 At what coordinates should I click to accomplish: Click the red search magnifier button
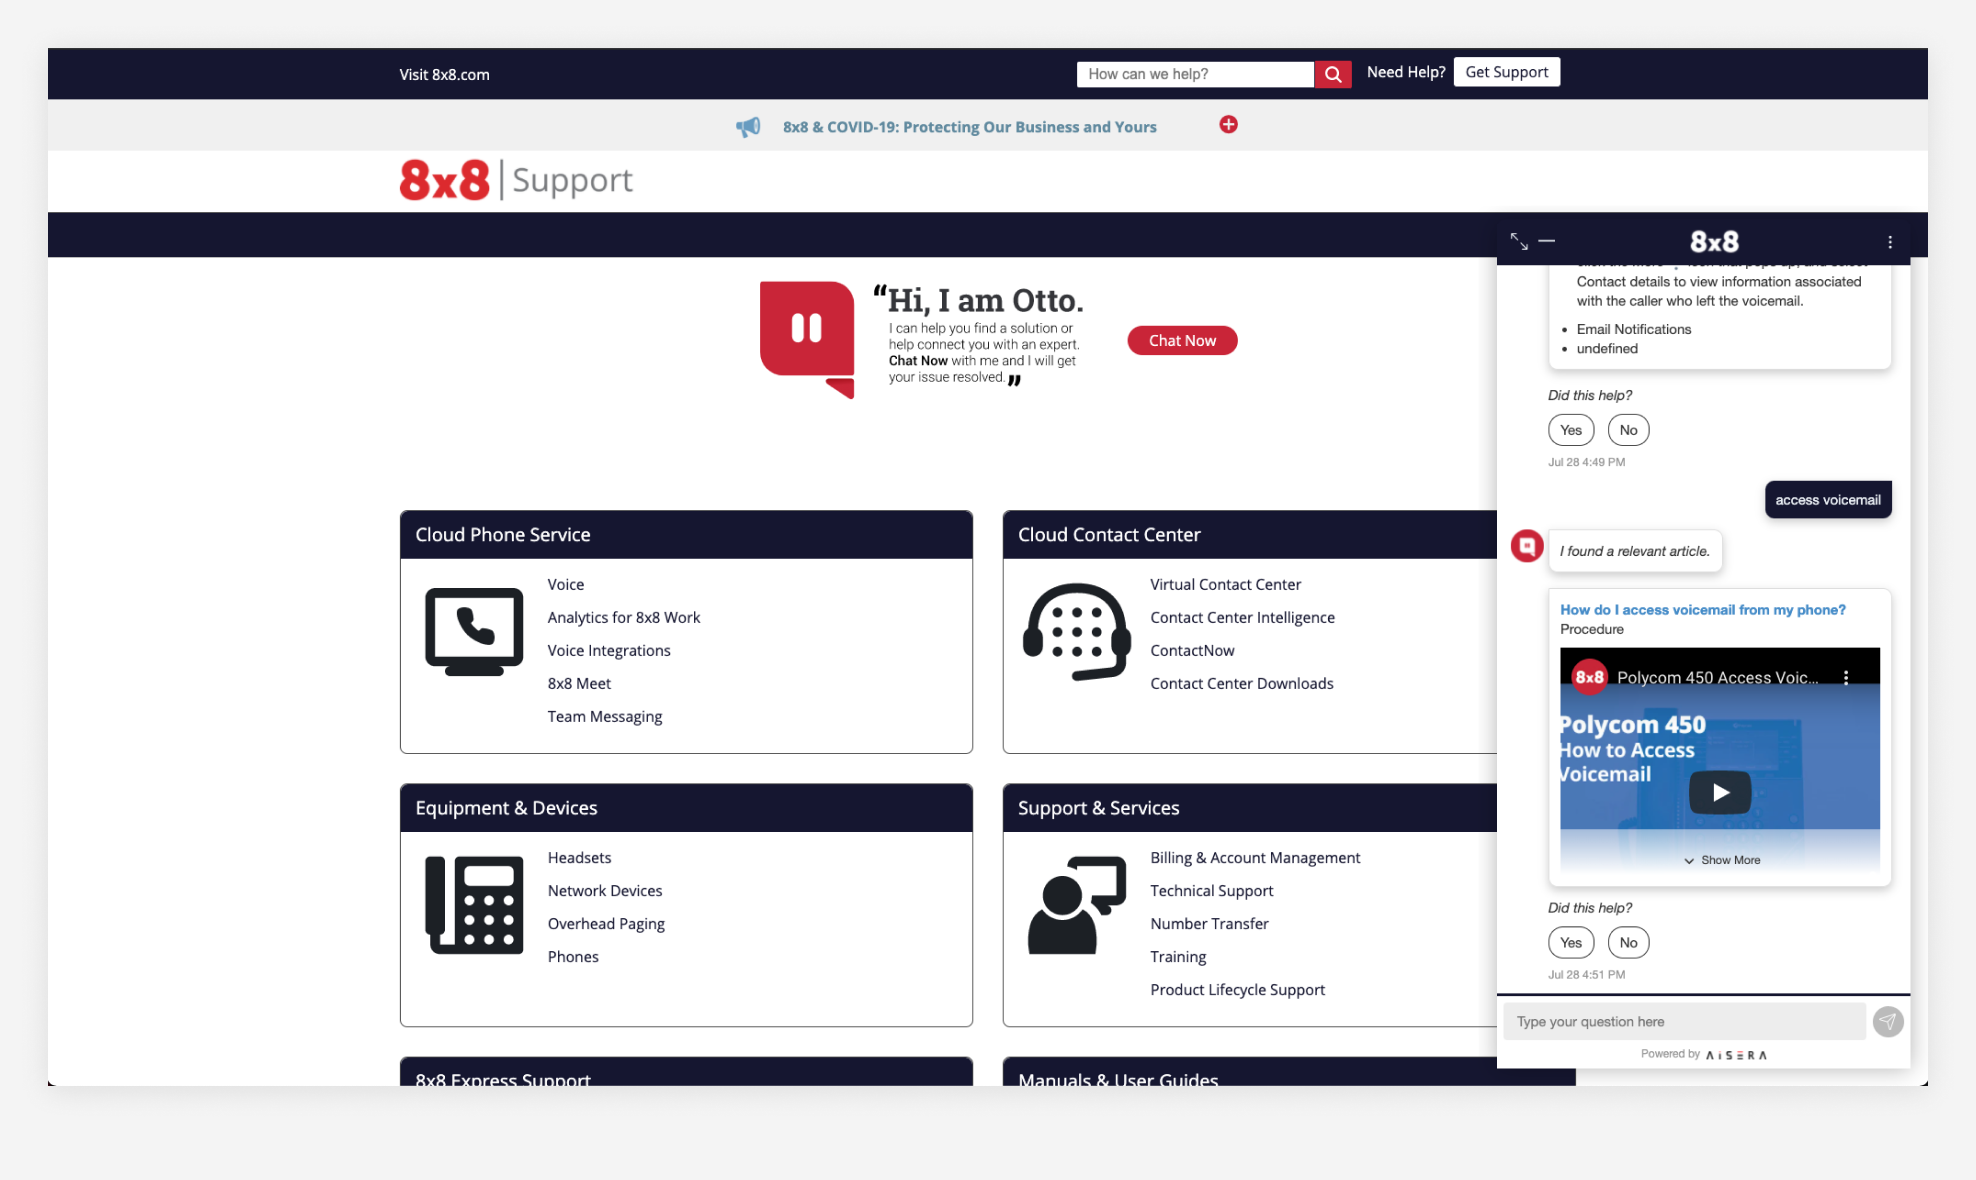pos(1332,74)
